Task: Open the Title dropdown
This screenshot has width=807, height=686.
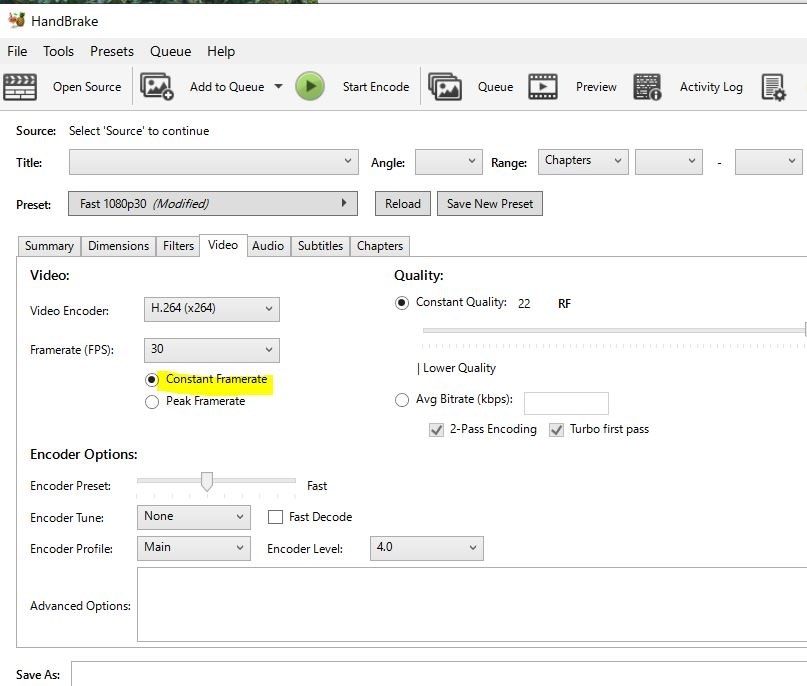Action: point(214,162)
